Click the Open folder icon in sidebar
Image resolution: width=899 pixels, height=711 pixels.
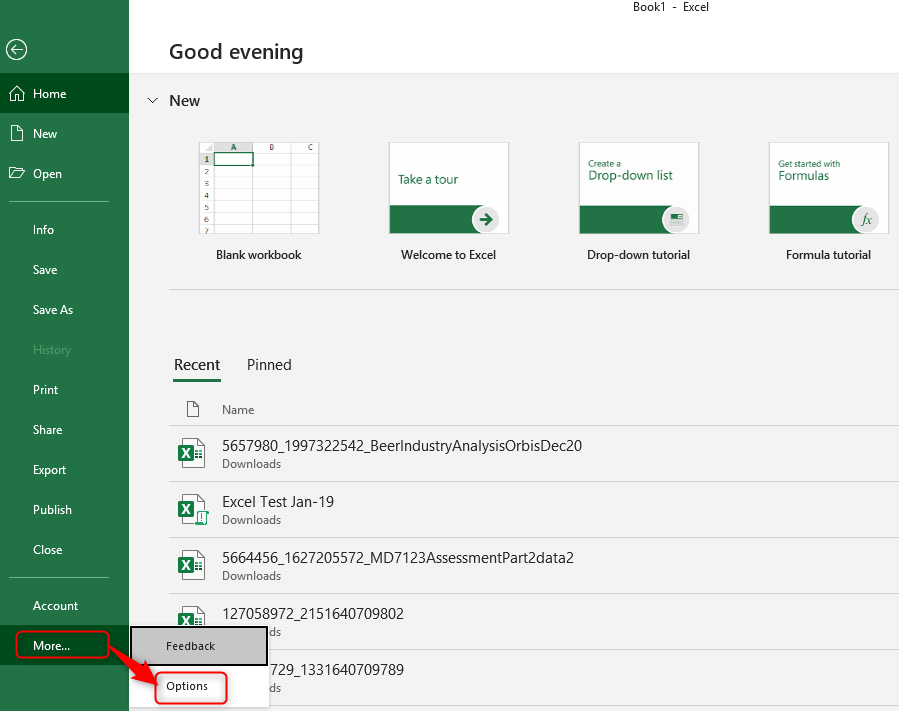[17, 173]
